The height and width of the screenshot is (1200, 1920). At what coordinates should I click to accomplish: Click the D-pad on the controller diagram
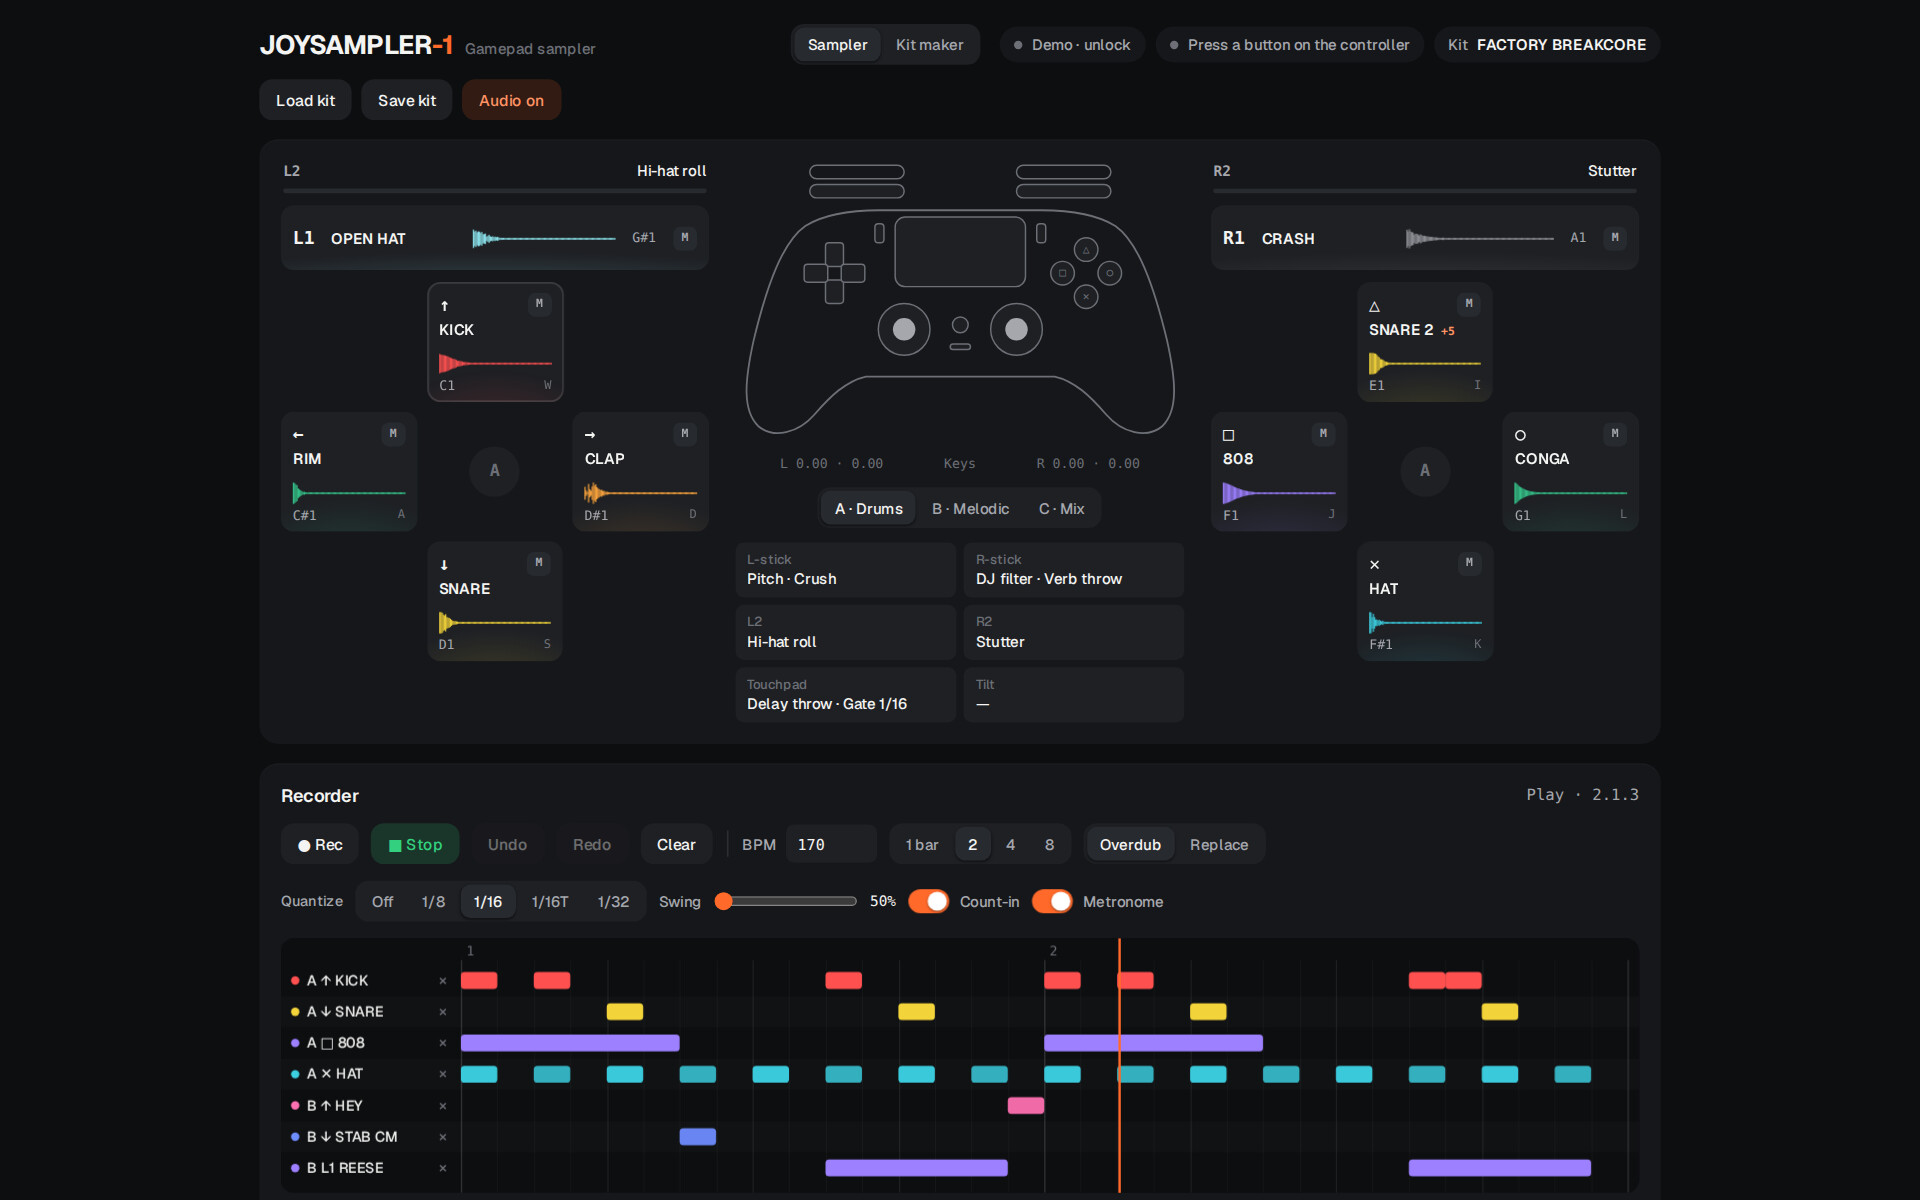point(834,273)
